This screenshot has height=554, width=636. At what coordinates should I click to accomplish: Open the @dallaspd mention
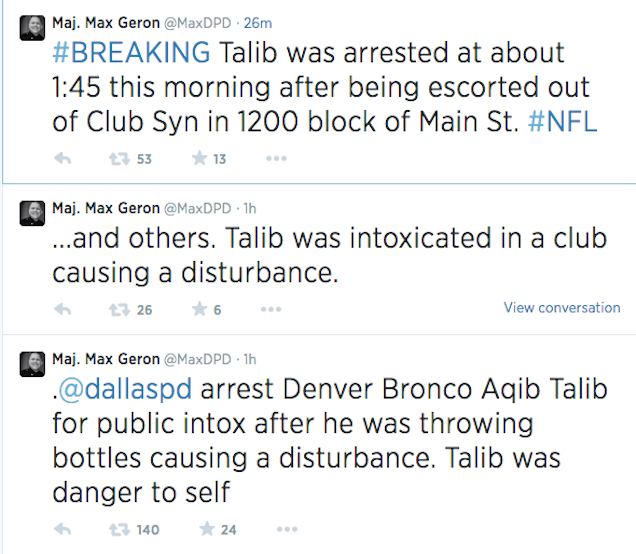125,389
